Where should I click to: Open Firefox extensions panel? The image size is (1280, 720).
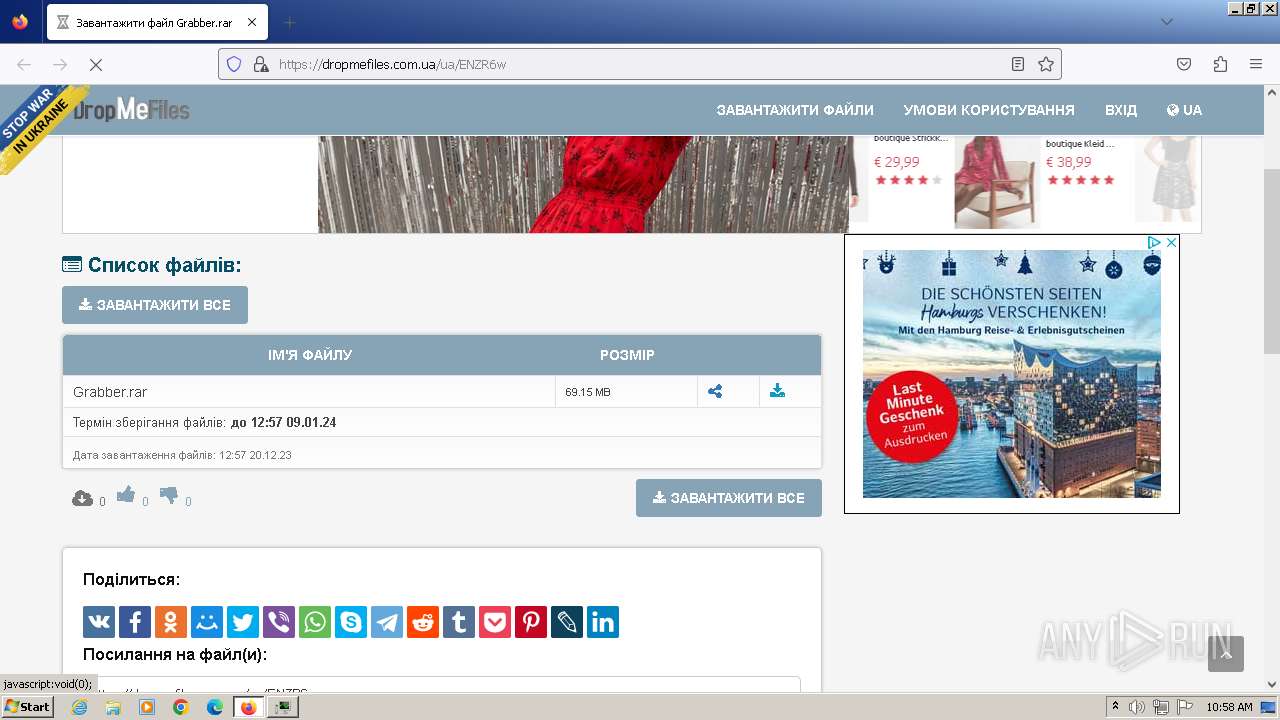click(1220, 64)
